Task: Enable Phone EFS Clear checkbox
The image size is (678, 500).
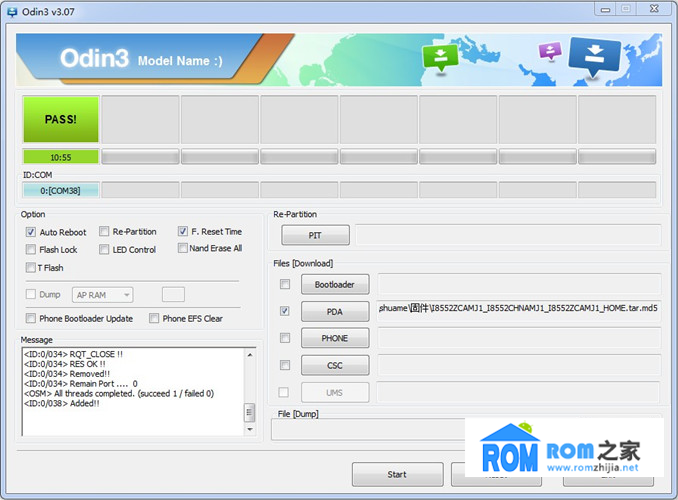Action: point(154,318)
